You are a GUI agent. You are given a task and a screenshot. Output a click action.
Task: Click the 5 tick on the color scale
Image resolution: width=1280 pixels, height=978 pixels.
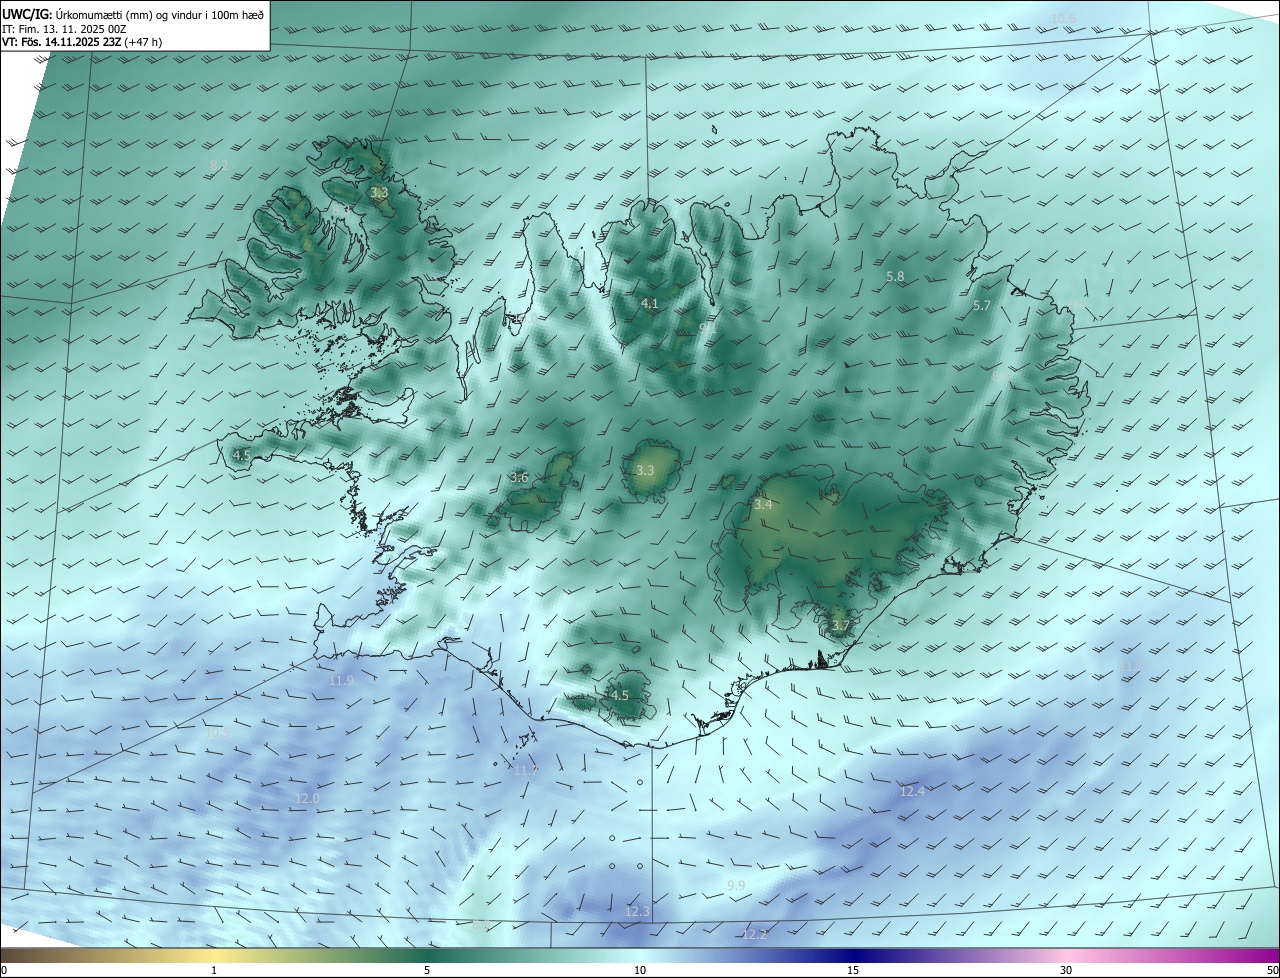tap(427, 970)
